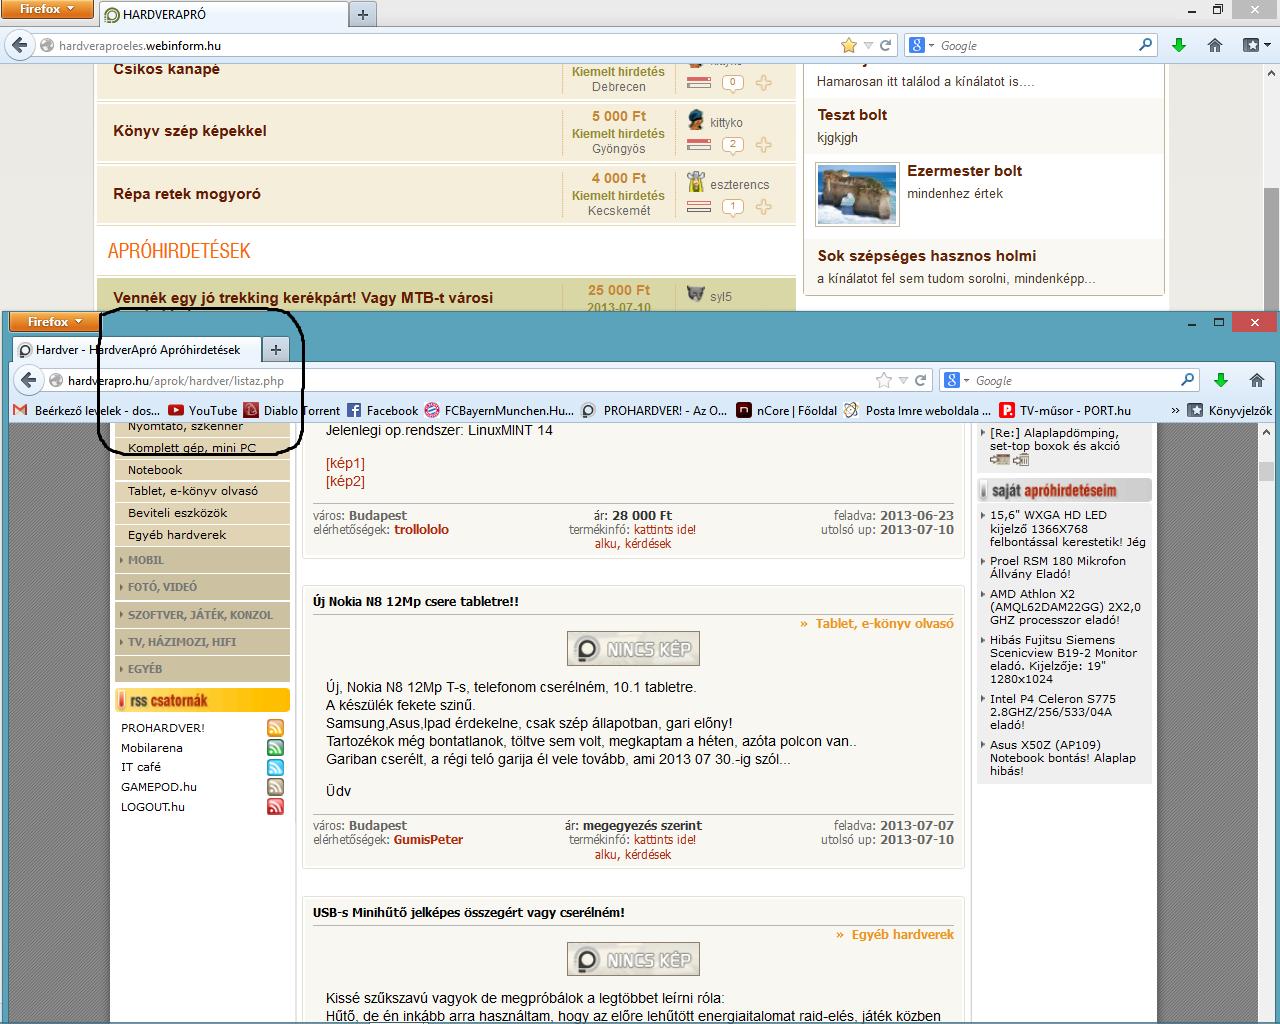Go back in the front Firefox window
Viewport: 1280px width, 1024px height.
[x=29, y=380]
